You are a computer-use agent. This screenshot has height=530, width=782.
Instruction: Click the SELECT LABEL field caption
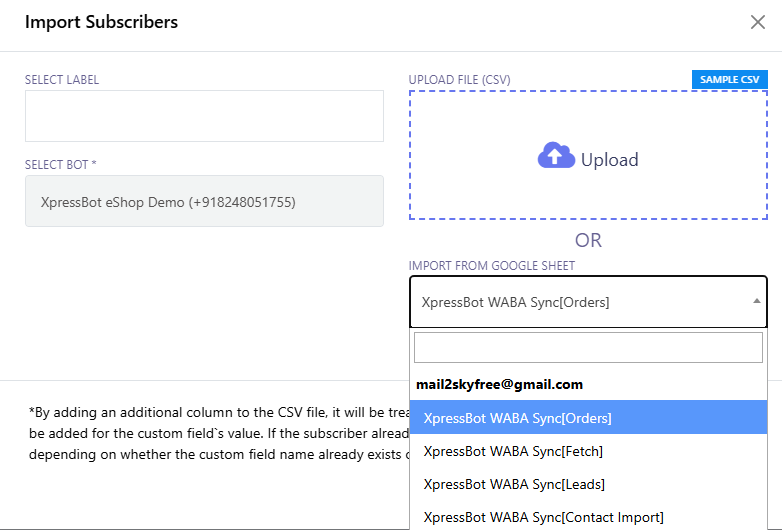62,80
